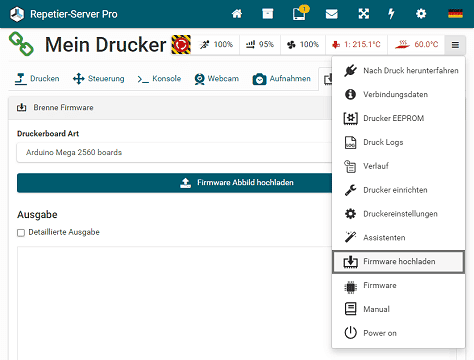Screen dimensions: 474x360
Task: Click the Druckerboard Art label
Action: pos(48,134)
